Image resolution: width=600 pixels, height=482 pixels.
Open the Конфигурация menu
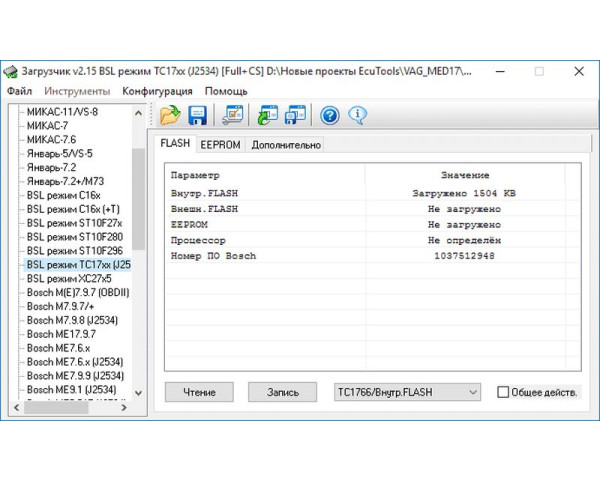[x=156, y=91]
